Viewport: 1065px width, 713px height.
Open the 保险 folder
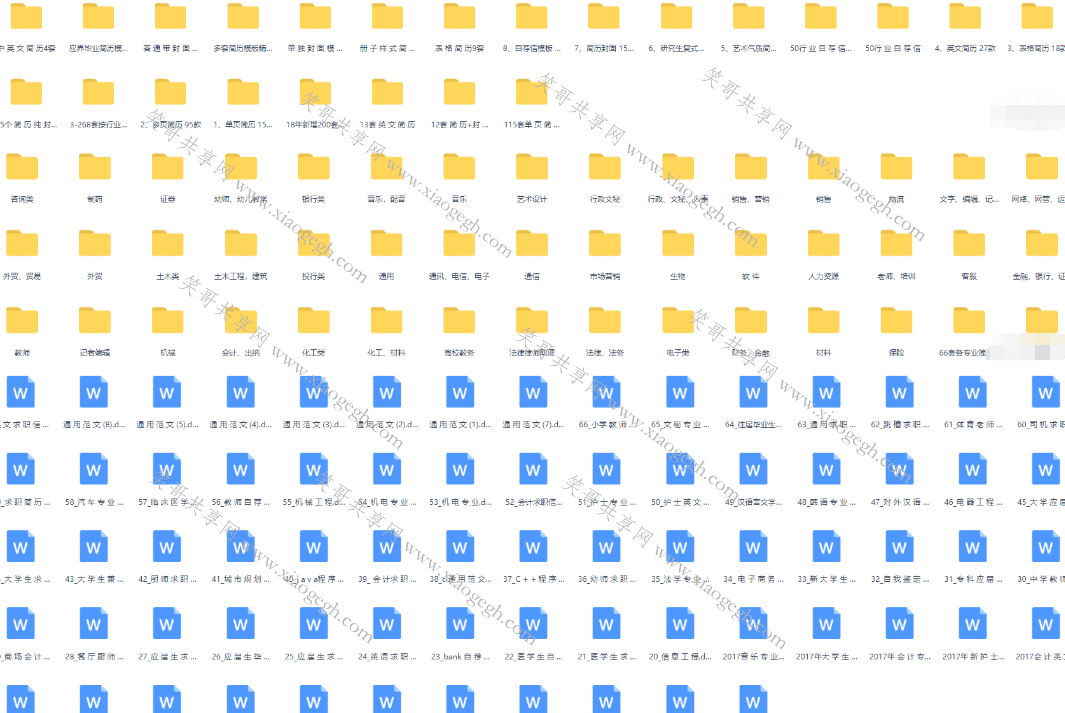click(897, 321)
